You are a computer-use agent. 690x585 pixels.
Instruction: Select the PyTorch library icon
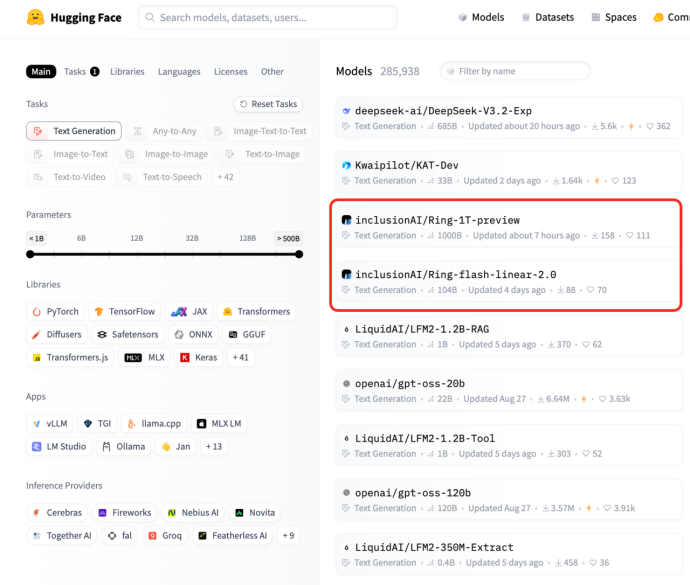coord(36,311)
